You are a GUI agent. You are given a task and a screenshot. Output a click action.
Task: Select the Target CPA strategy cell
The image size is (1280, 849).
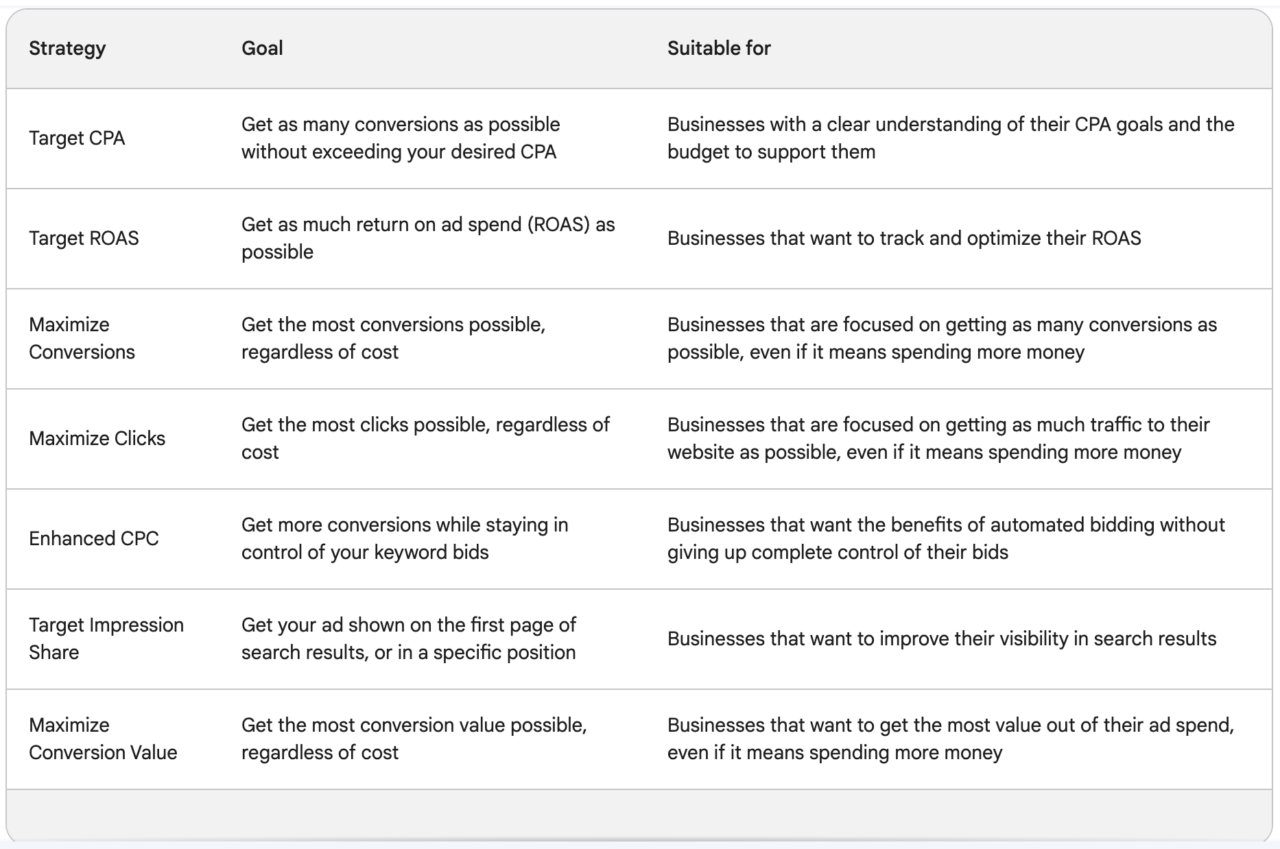77,138
